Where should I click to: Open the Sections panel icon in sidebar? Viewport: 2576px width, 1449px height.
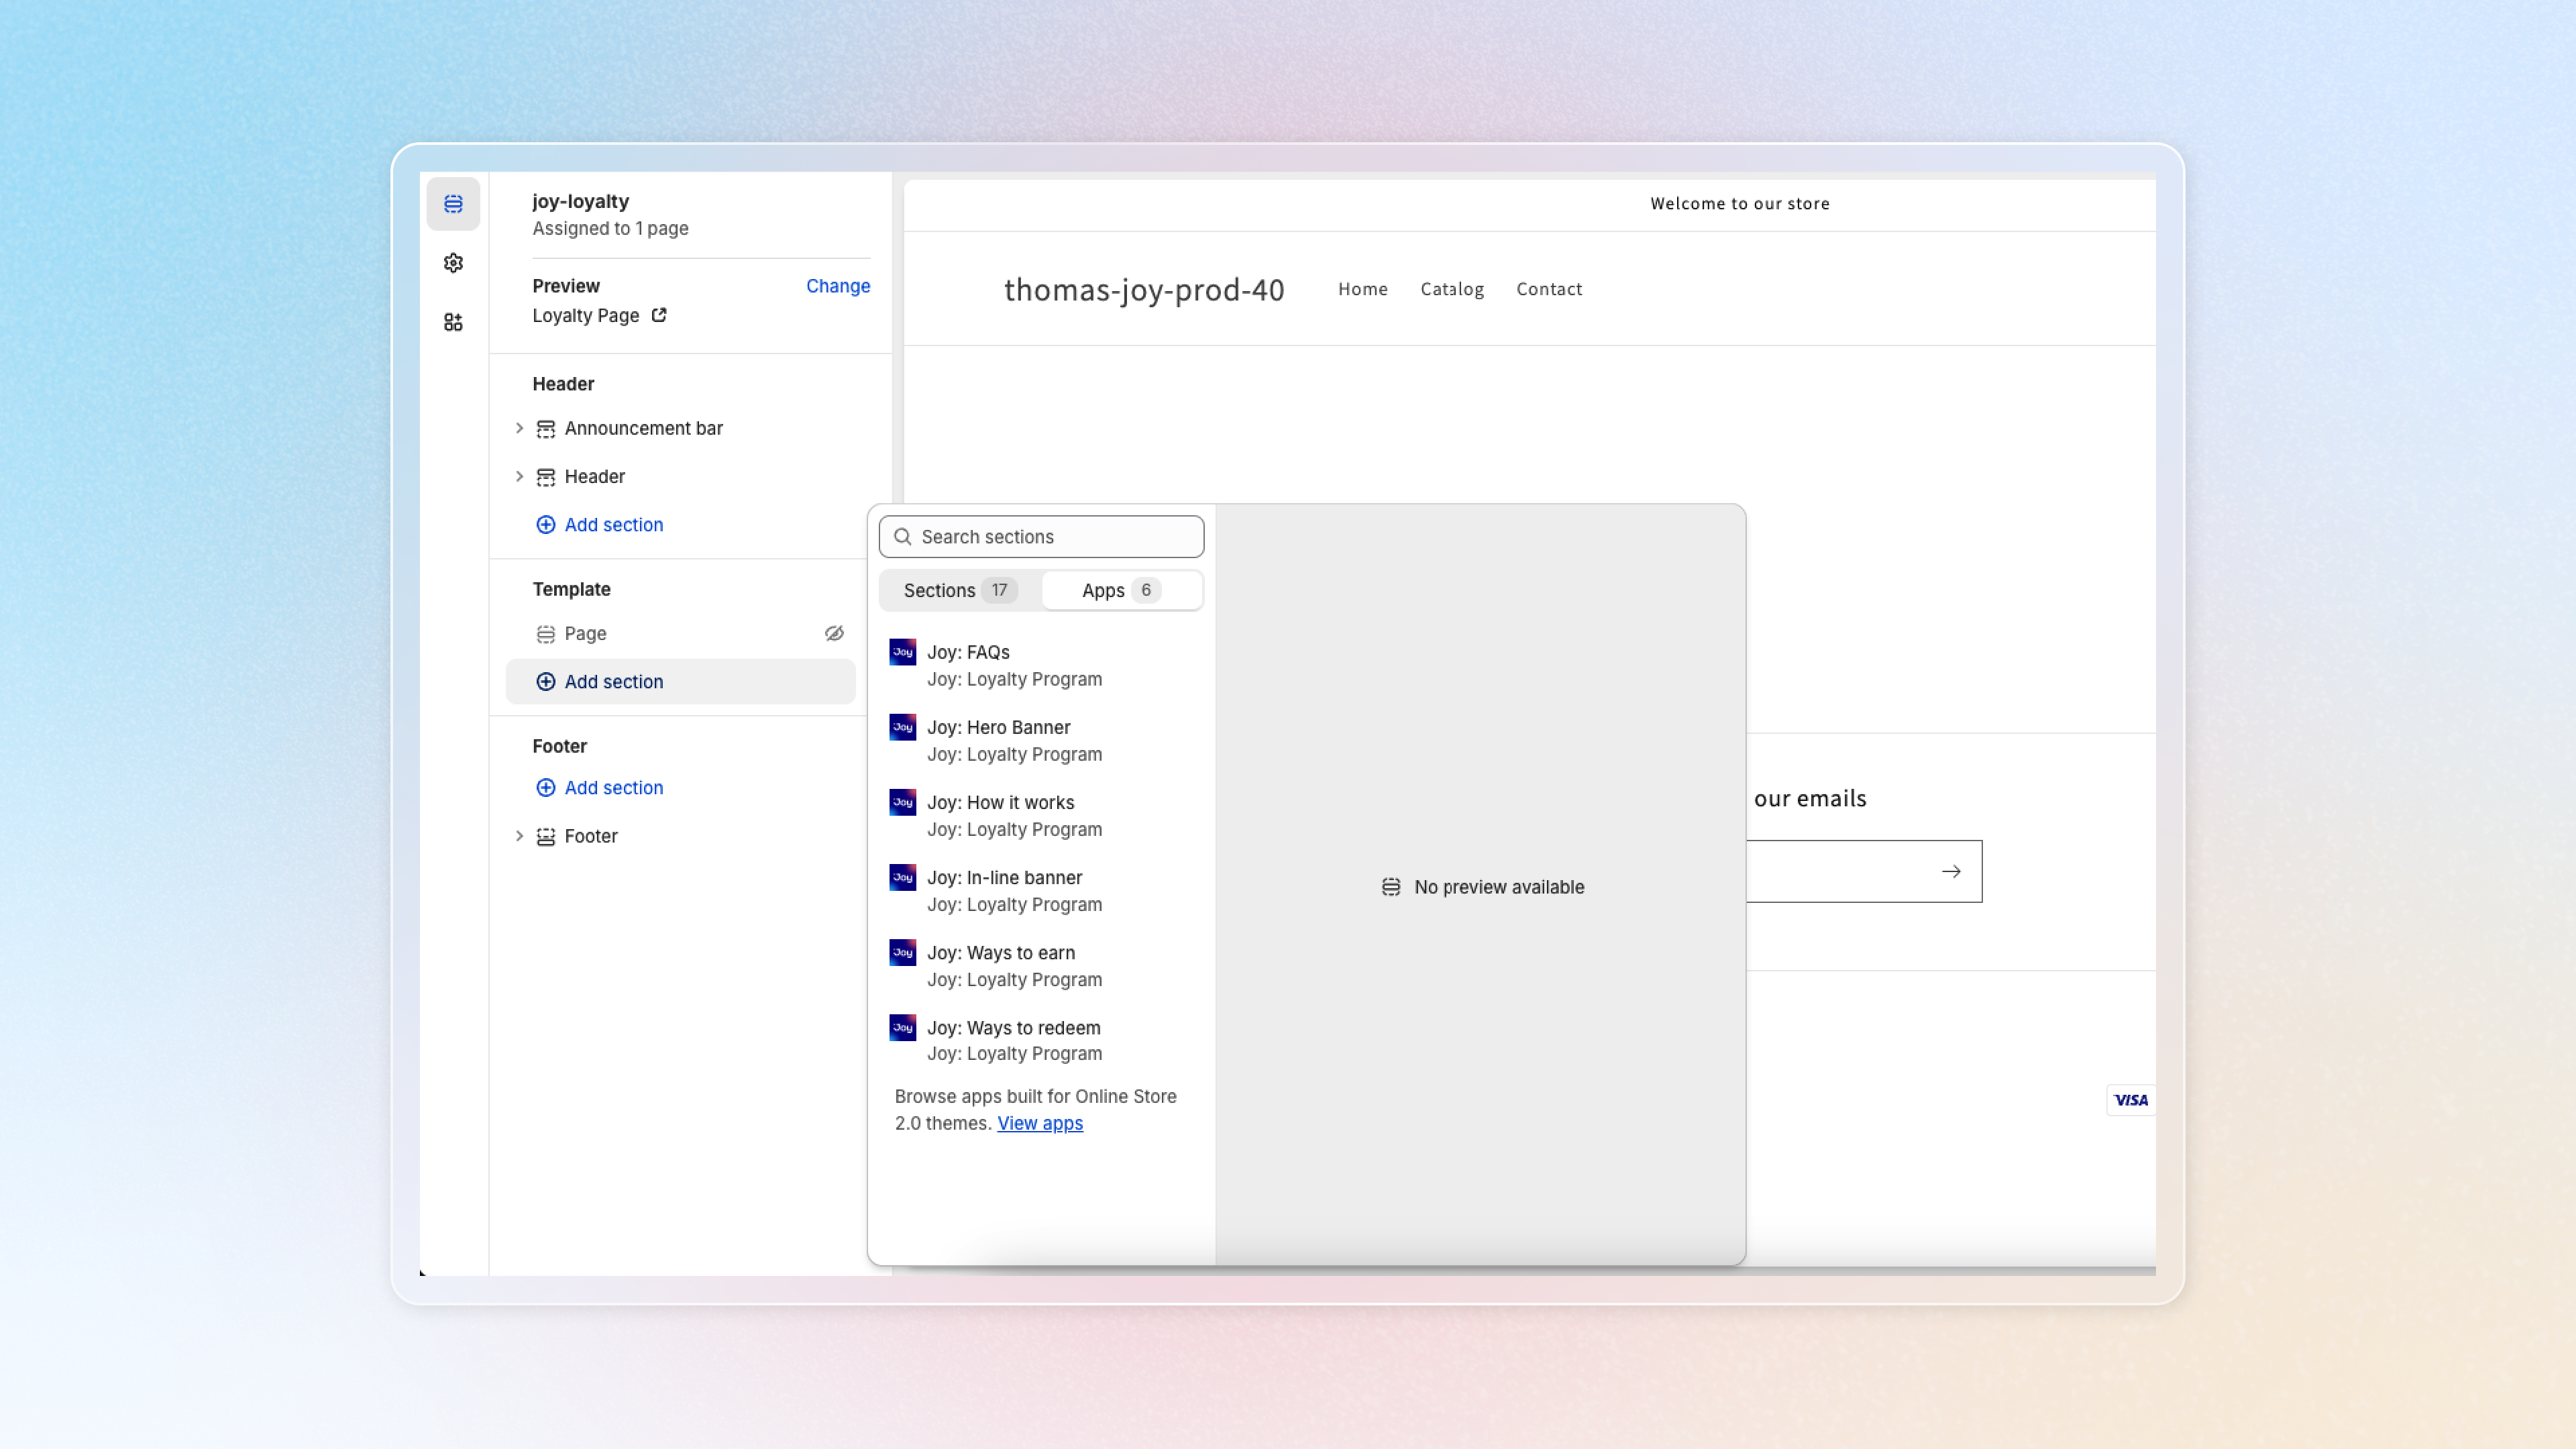coord(453,204)
